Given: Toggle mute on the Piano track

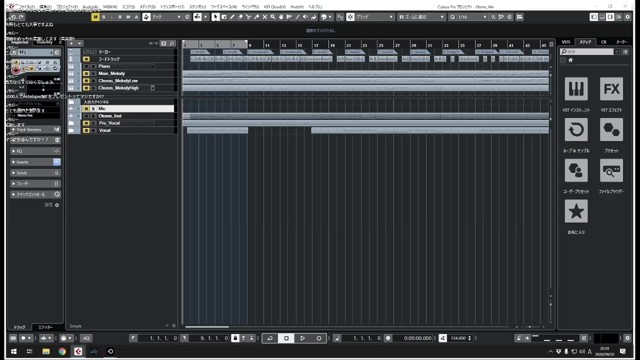Looking at the screenshot, I should 86,66.
